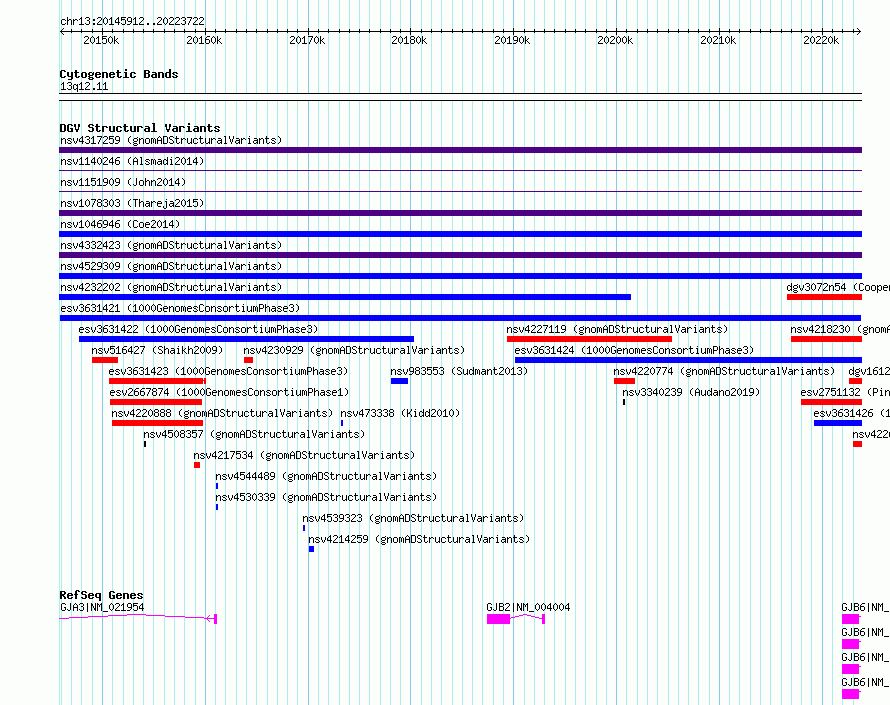
Task: Click the nsv1078303 (Thareja2015) label
Action: point(132,203)
